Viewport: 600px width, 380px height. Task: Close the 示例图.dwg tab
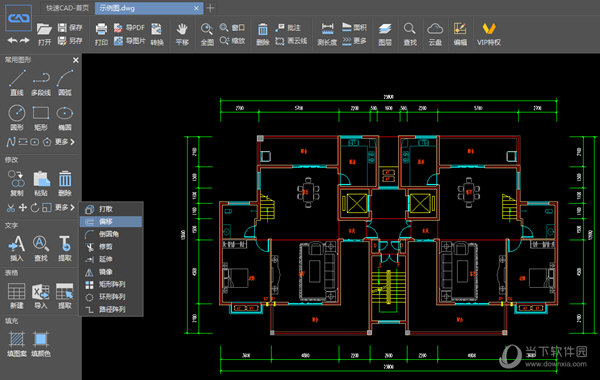(196, 8)
